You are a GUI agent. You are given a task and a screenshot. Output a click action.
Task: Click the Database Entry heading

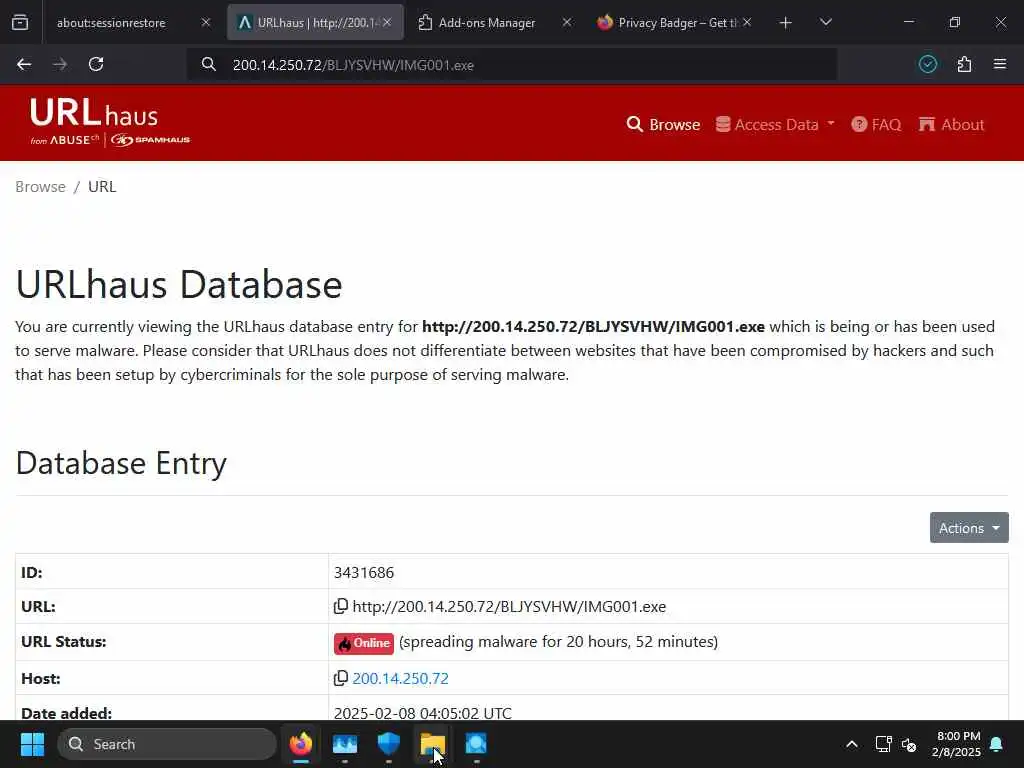click(121, 463)
